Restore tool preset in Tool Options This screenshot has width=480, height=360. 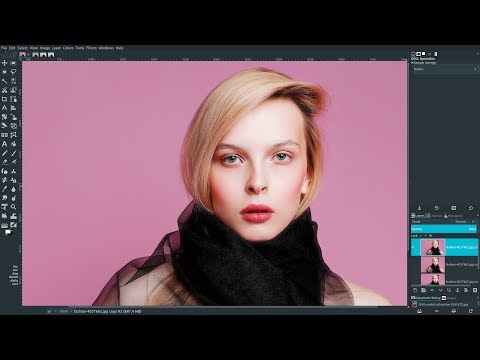point(437,208)
